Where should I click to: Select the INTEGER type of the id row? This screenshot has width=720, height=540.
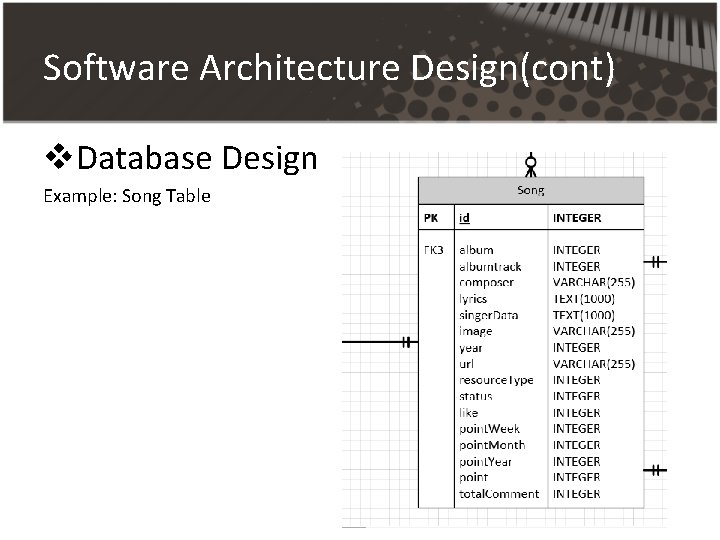pyautogui.click(x=577, y=218)
